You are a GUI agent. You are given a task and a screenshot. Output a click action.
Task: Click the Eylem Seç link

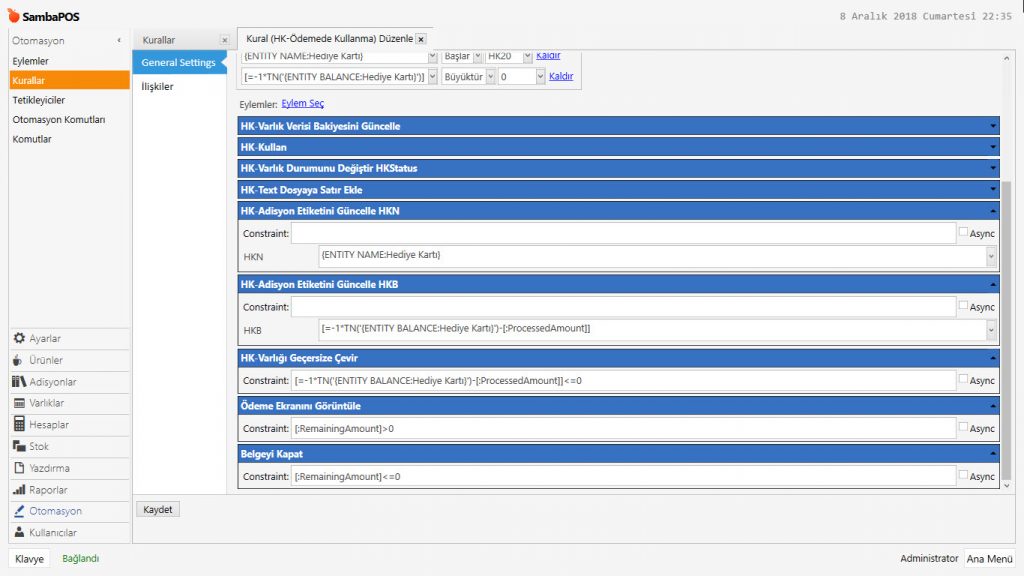click(302, 103)
